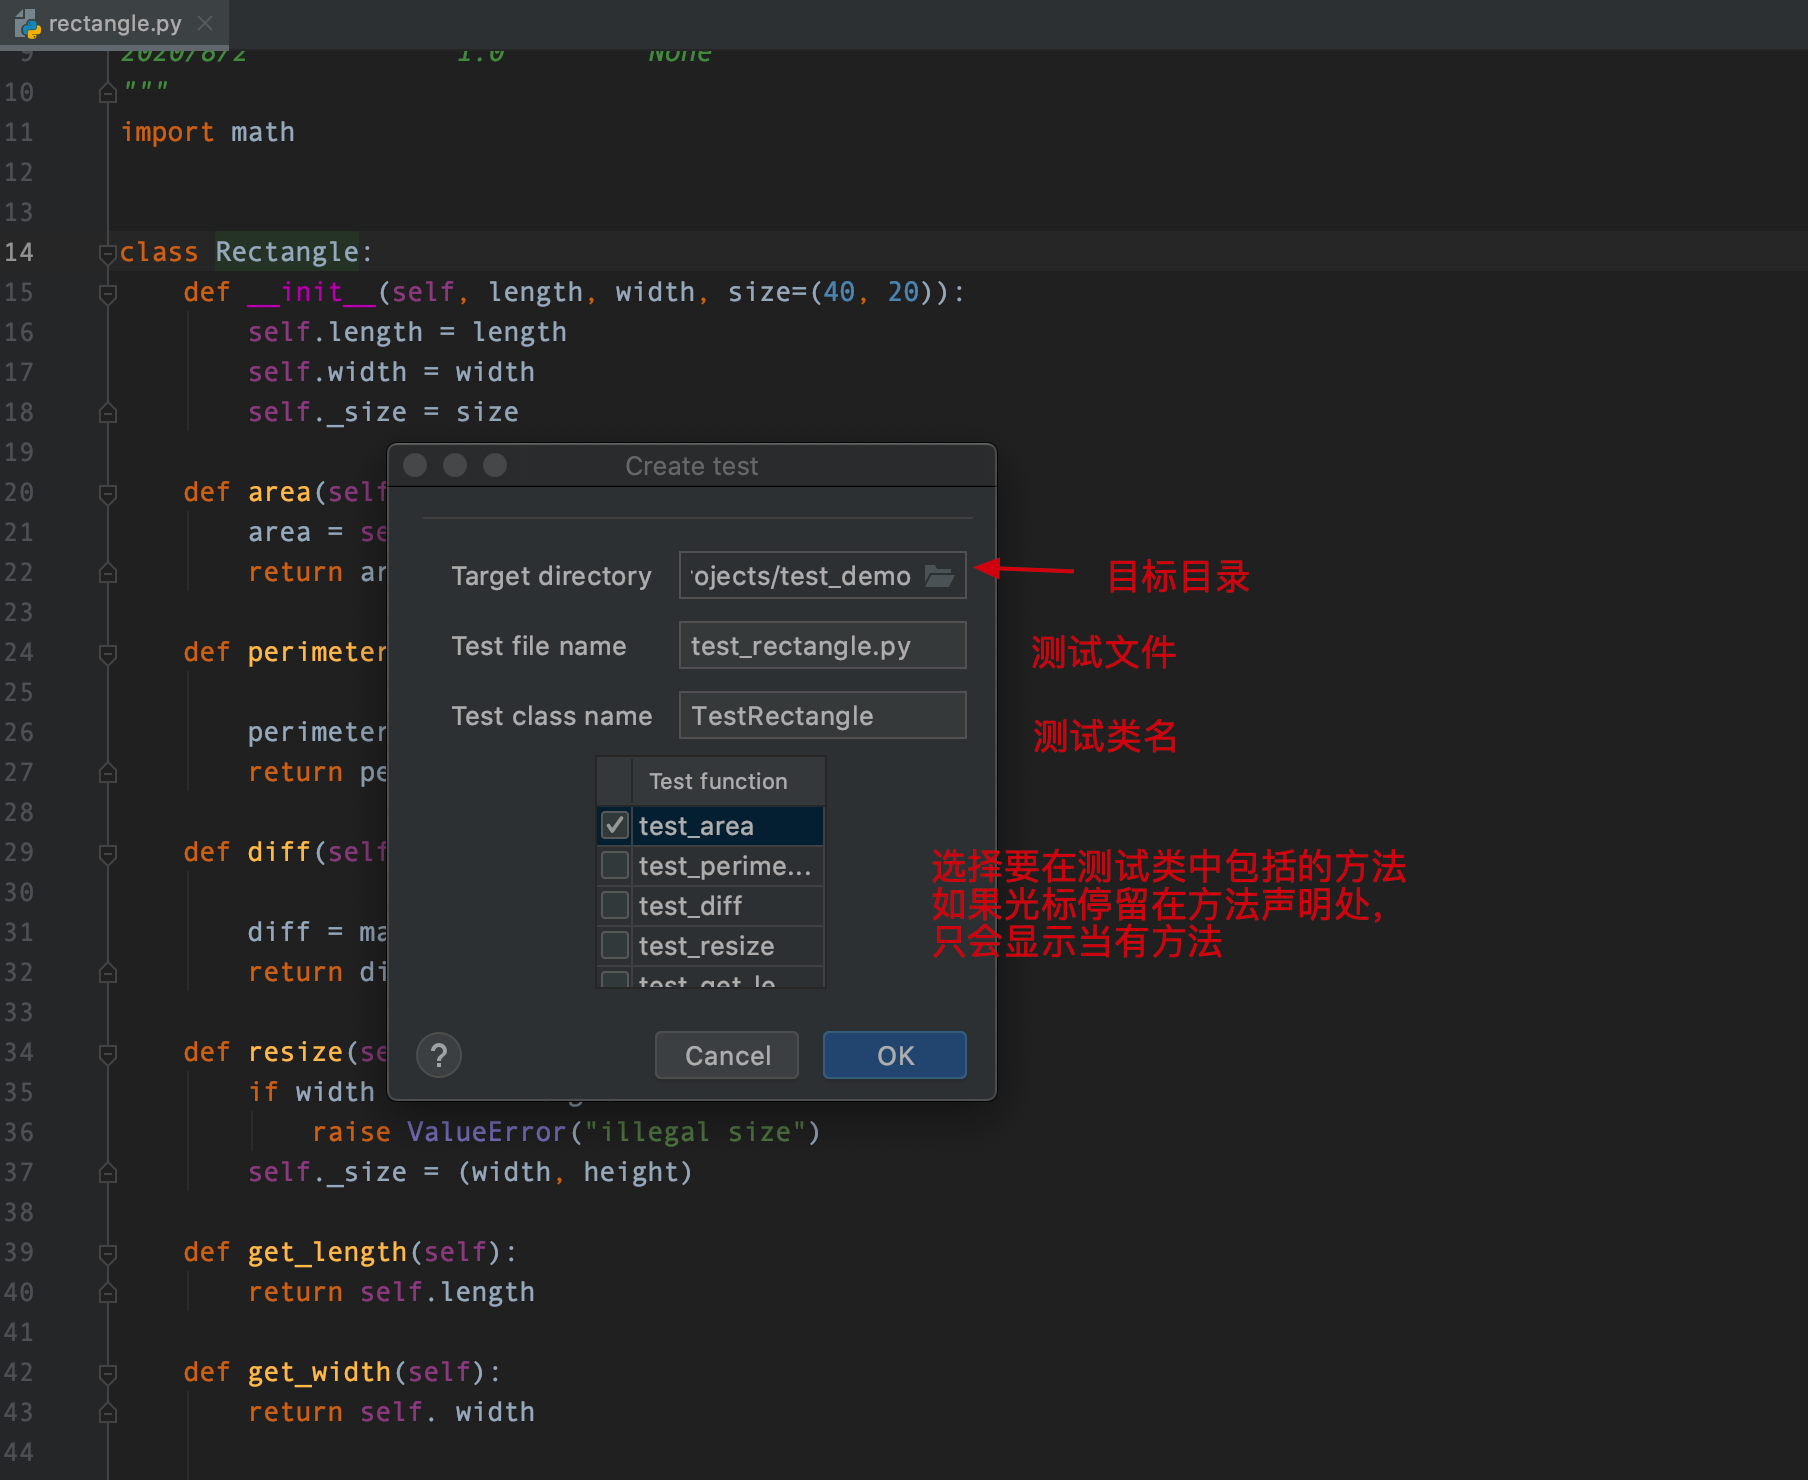
Task: Click the 'Test file name' label
Action: pyautogui.click(x=539, y=646)
